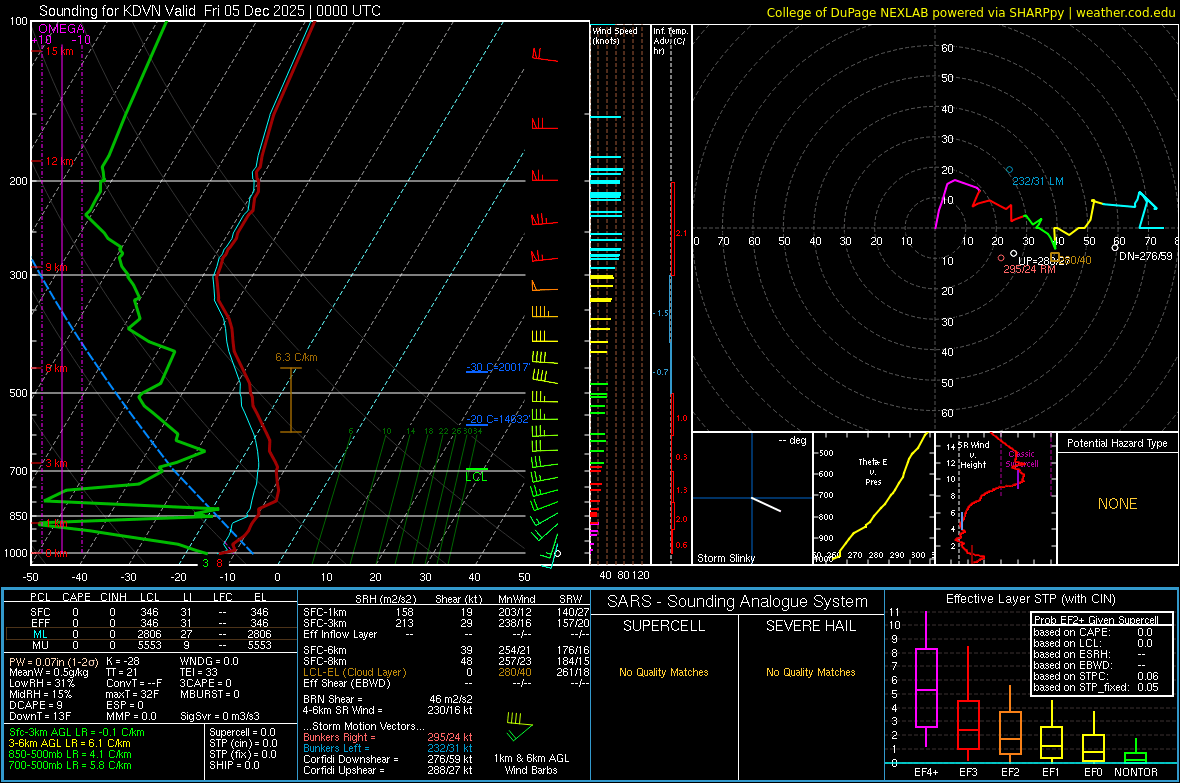Click the MeanW = 0.5g/kg value

tap(49, 672)
